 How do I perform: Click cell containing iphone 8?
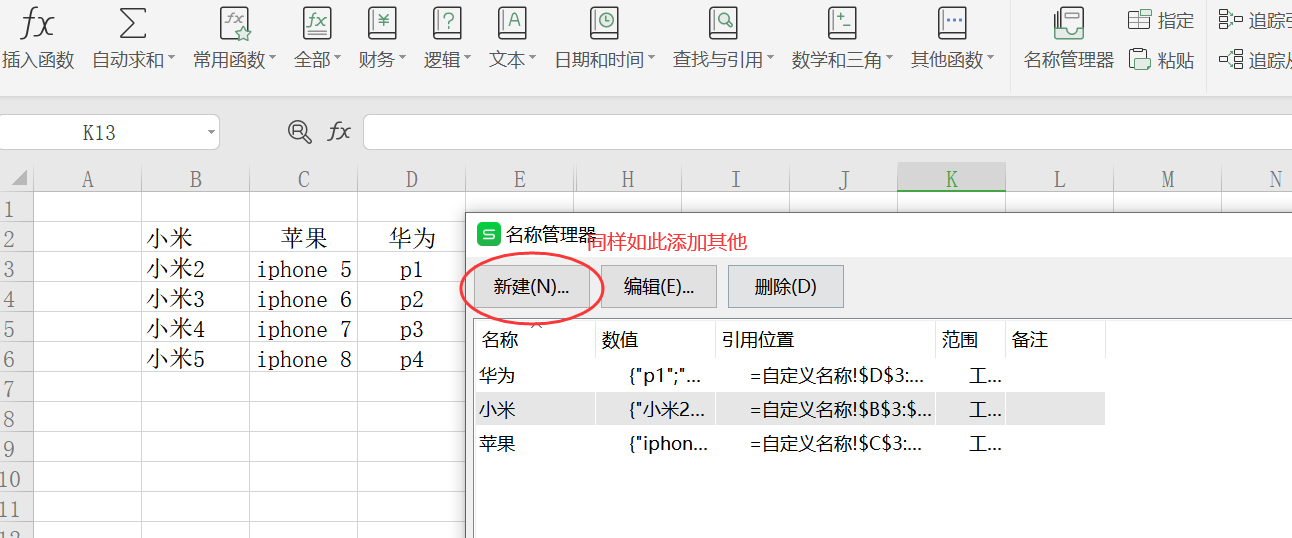point(304,359)
